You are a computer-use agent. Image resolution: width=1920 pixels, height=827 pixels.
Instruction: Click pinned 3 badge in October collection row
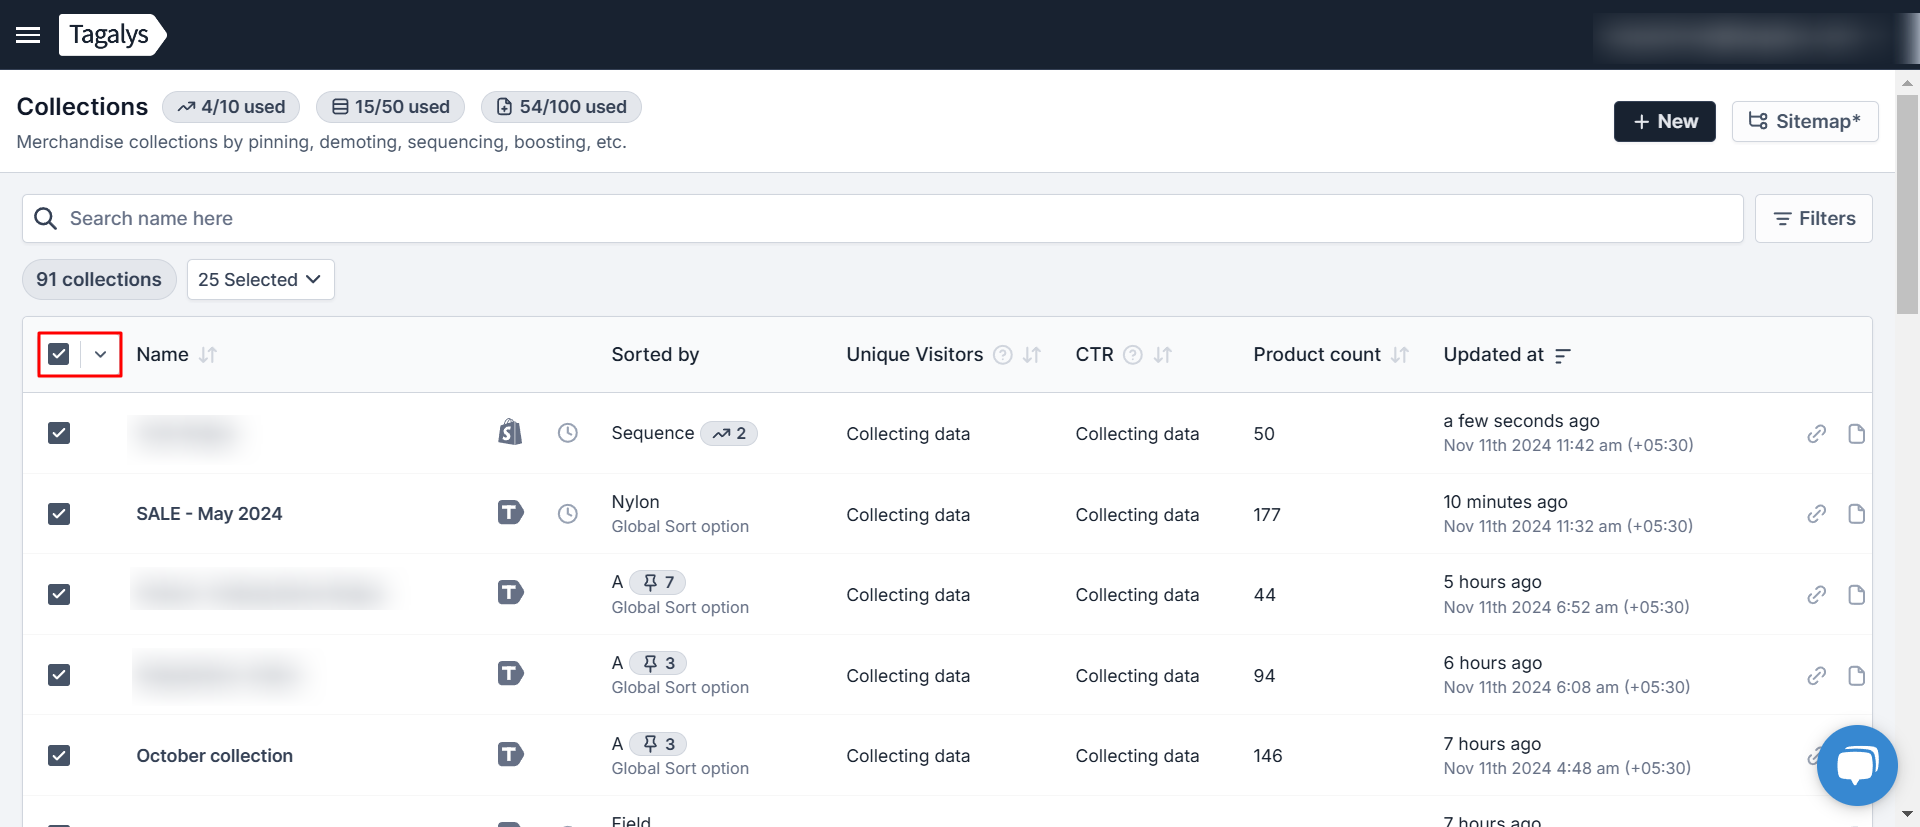[658, 744]
